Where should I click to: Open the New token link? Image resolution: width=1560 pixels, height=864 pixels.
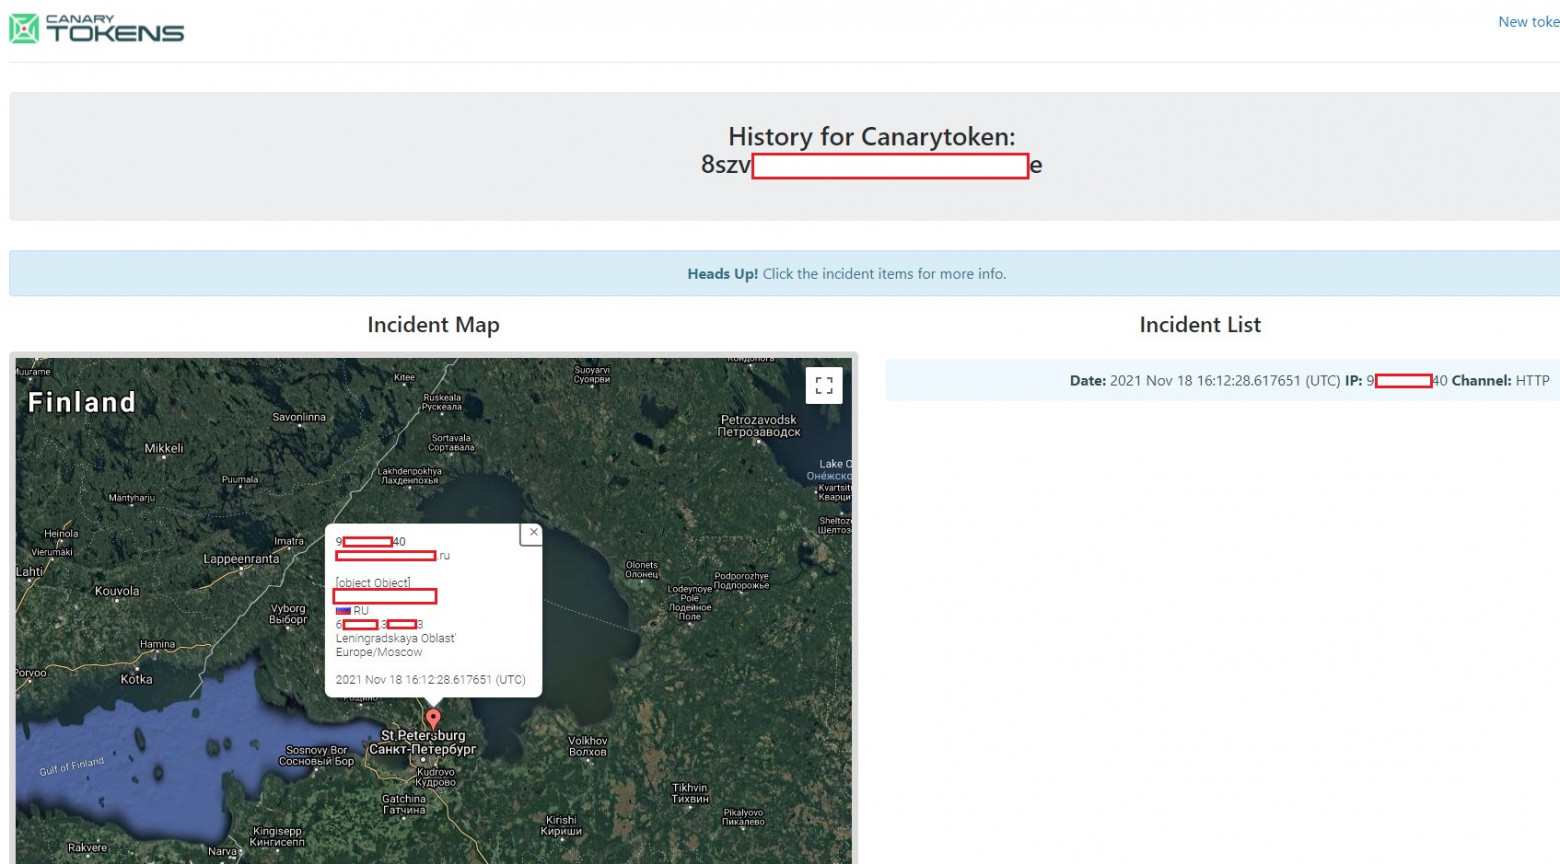pyautogui.click(x=1528, y=22)
